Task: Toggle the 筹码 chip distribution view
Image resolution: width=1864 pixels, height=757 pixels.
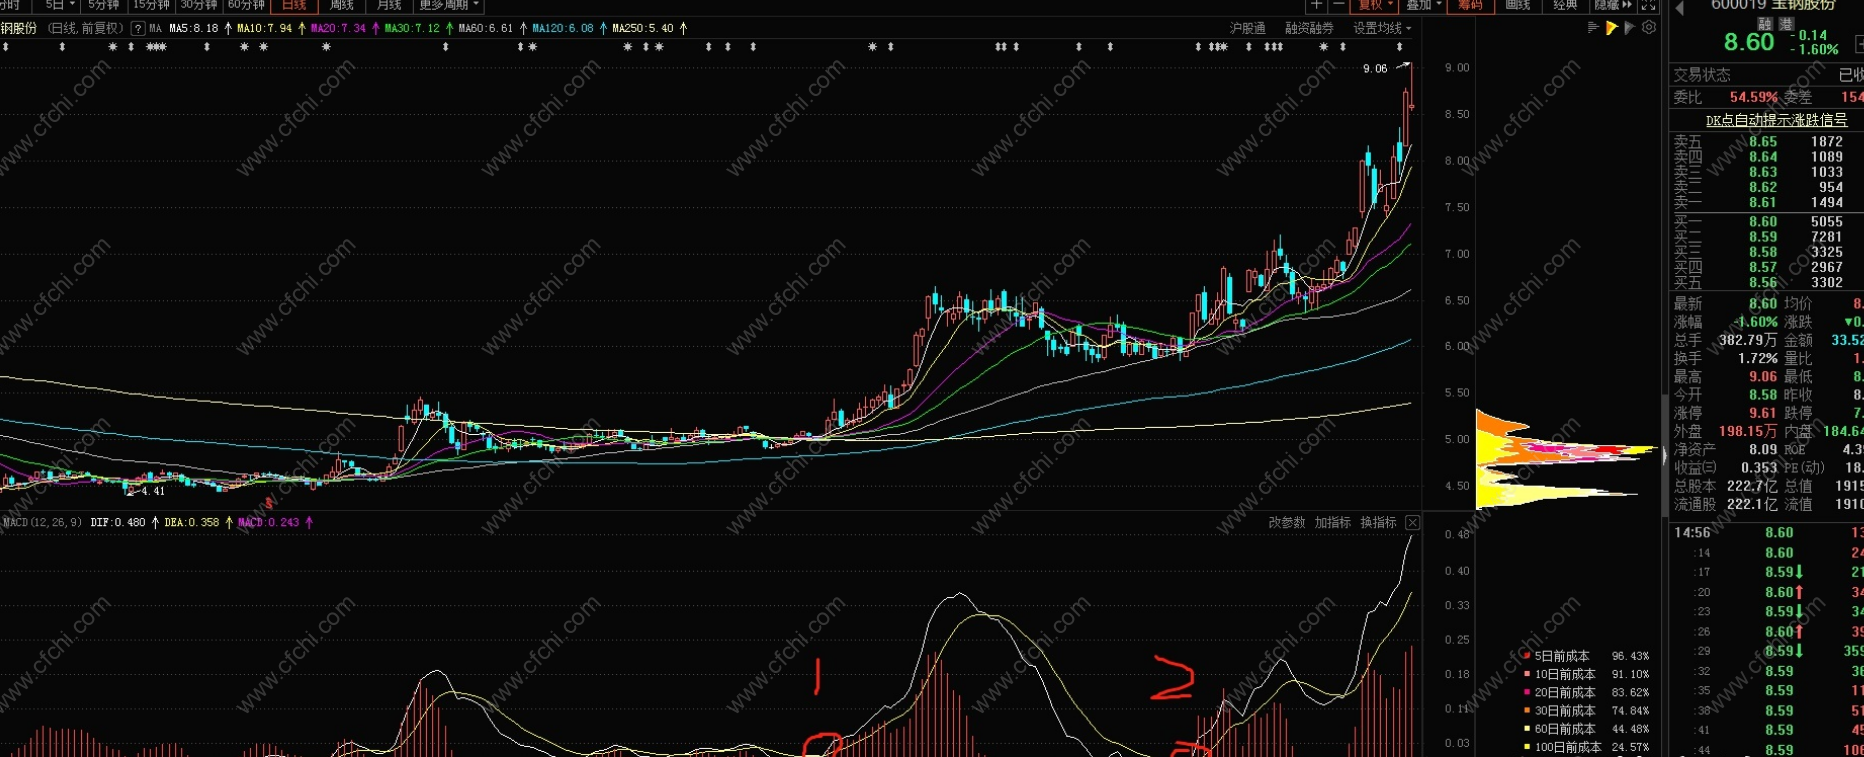Action: (x=1470, y=5)
